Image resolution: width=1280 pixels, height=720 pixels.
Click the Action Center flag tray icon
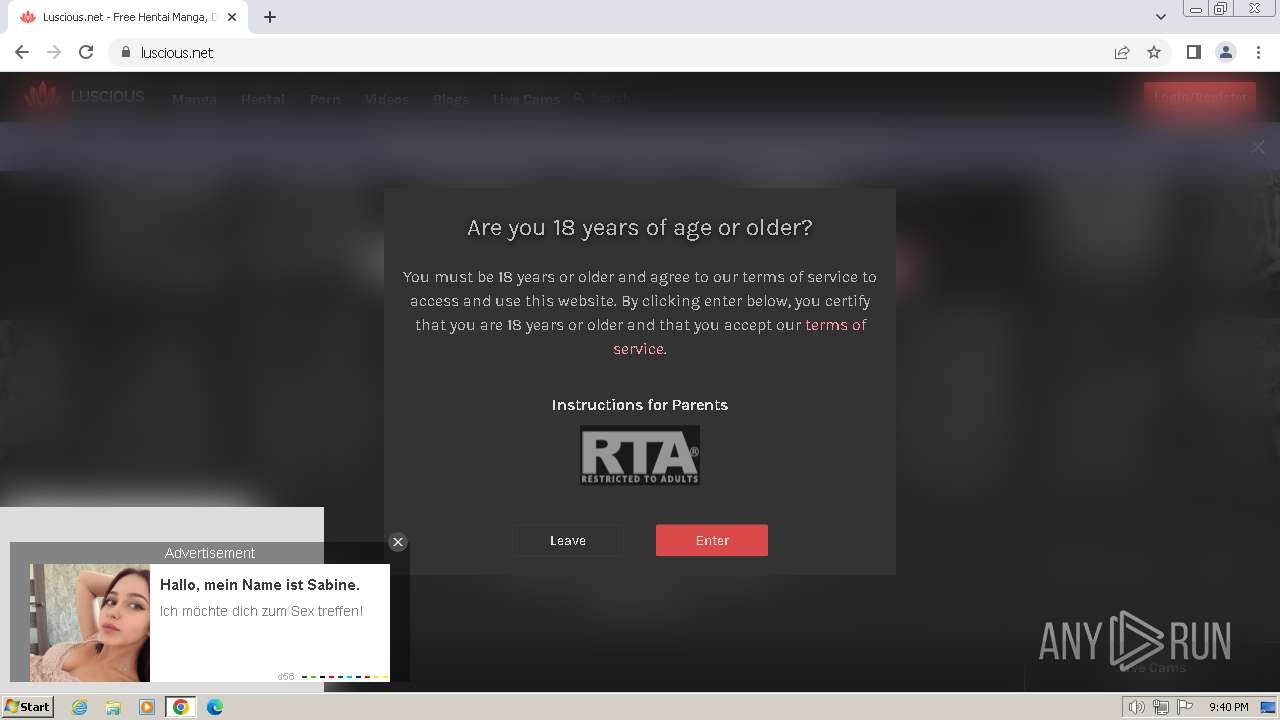pyautogui.click(x=1185, y=707)
